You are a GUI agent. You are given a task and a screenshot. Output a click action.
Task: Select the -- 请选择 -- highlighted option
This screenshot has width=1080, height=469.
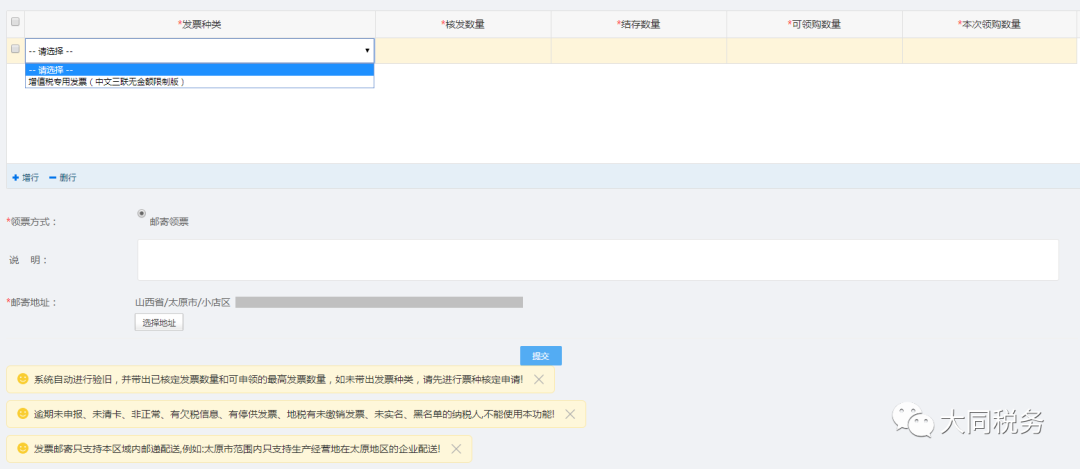click(x=200, y=70)
